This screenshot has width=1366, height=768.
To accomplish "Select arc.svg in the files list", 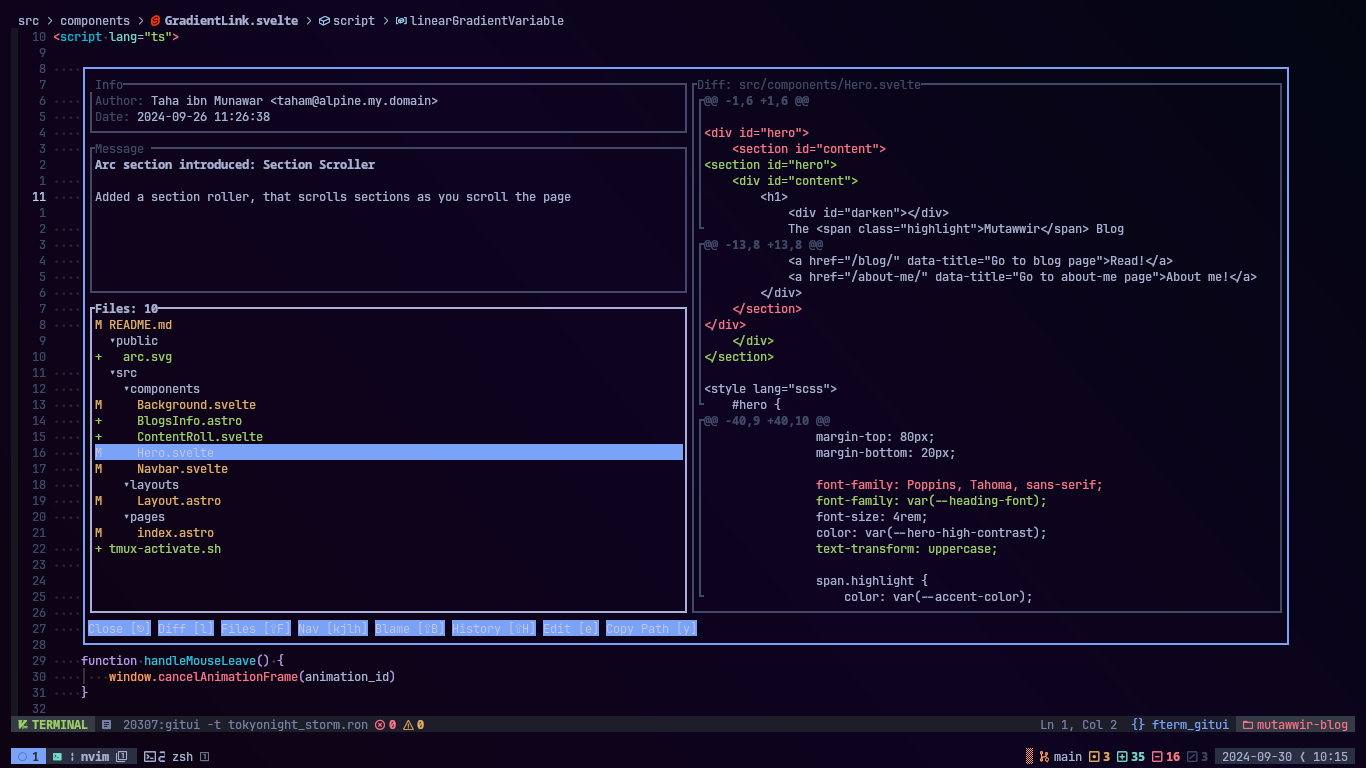I will [x=148, y=357].
